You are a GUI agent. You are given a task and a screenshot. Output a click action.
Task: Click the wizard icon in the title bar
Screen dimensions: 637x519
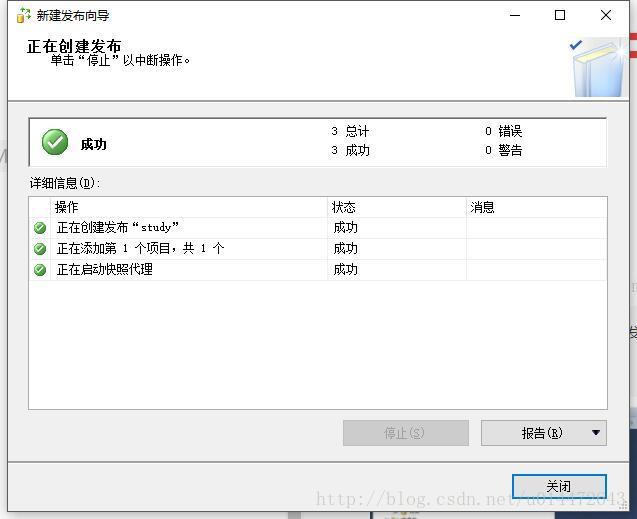(24, 15)
